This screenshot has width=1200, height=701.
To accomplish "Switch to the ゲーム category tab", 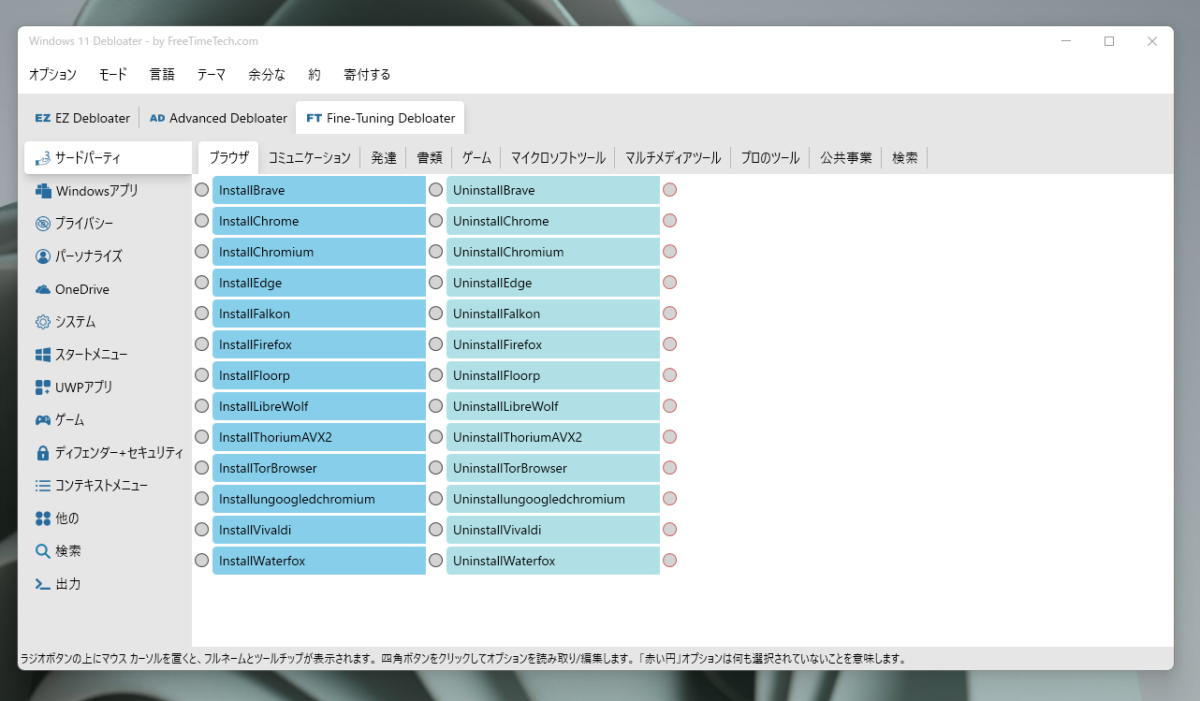I will 477,158.
